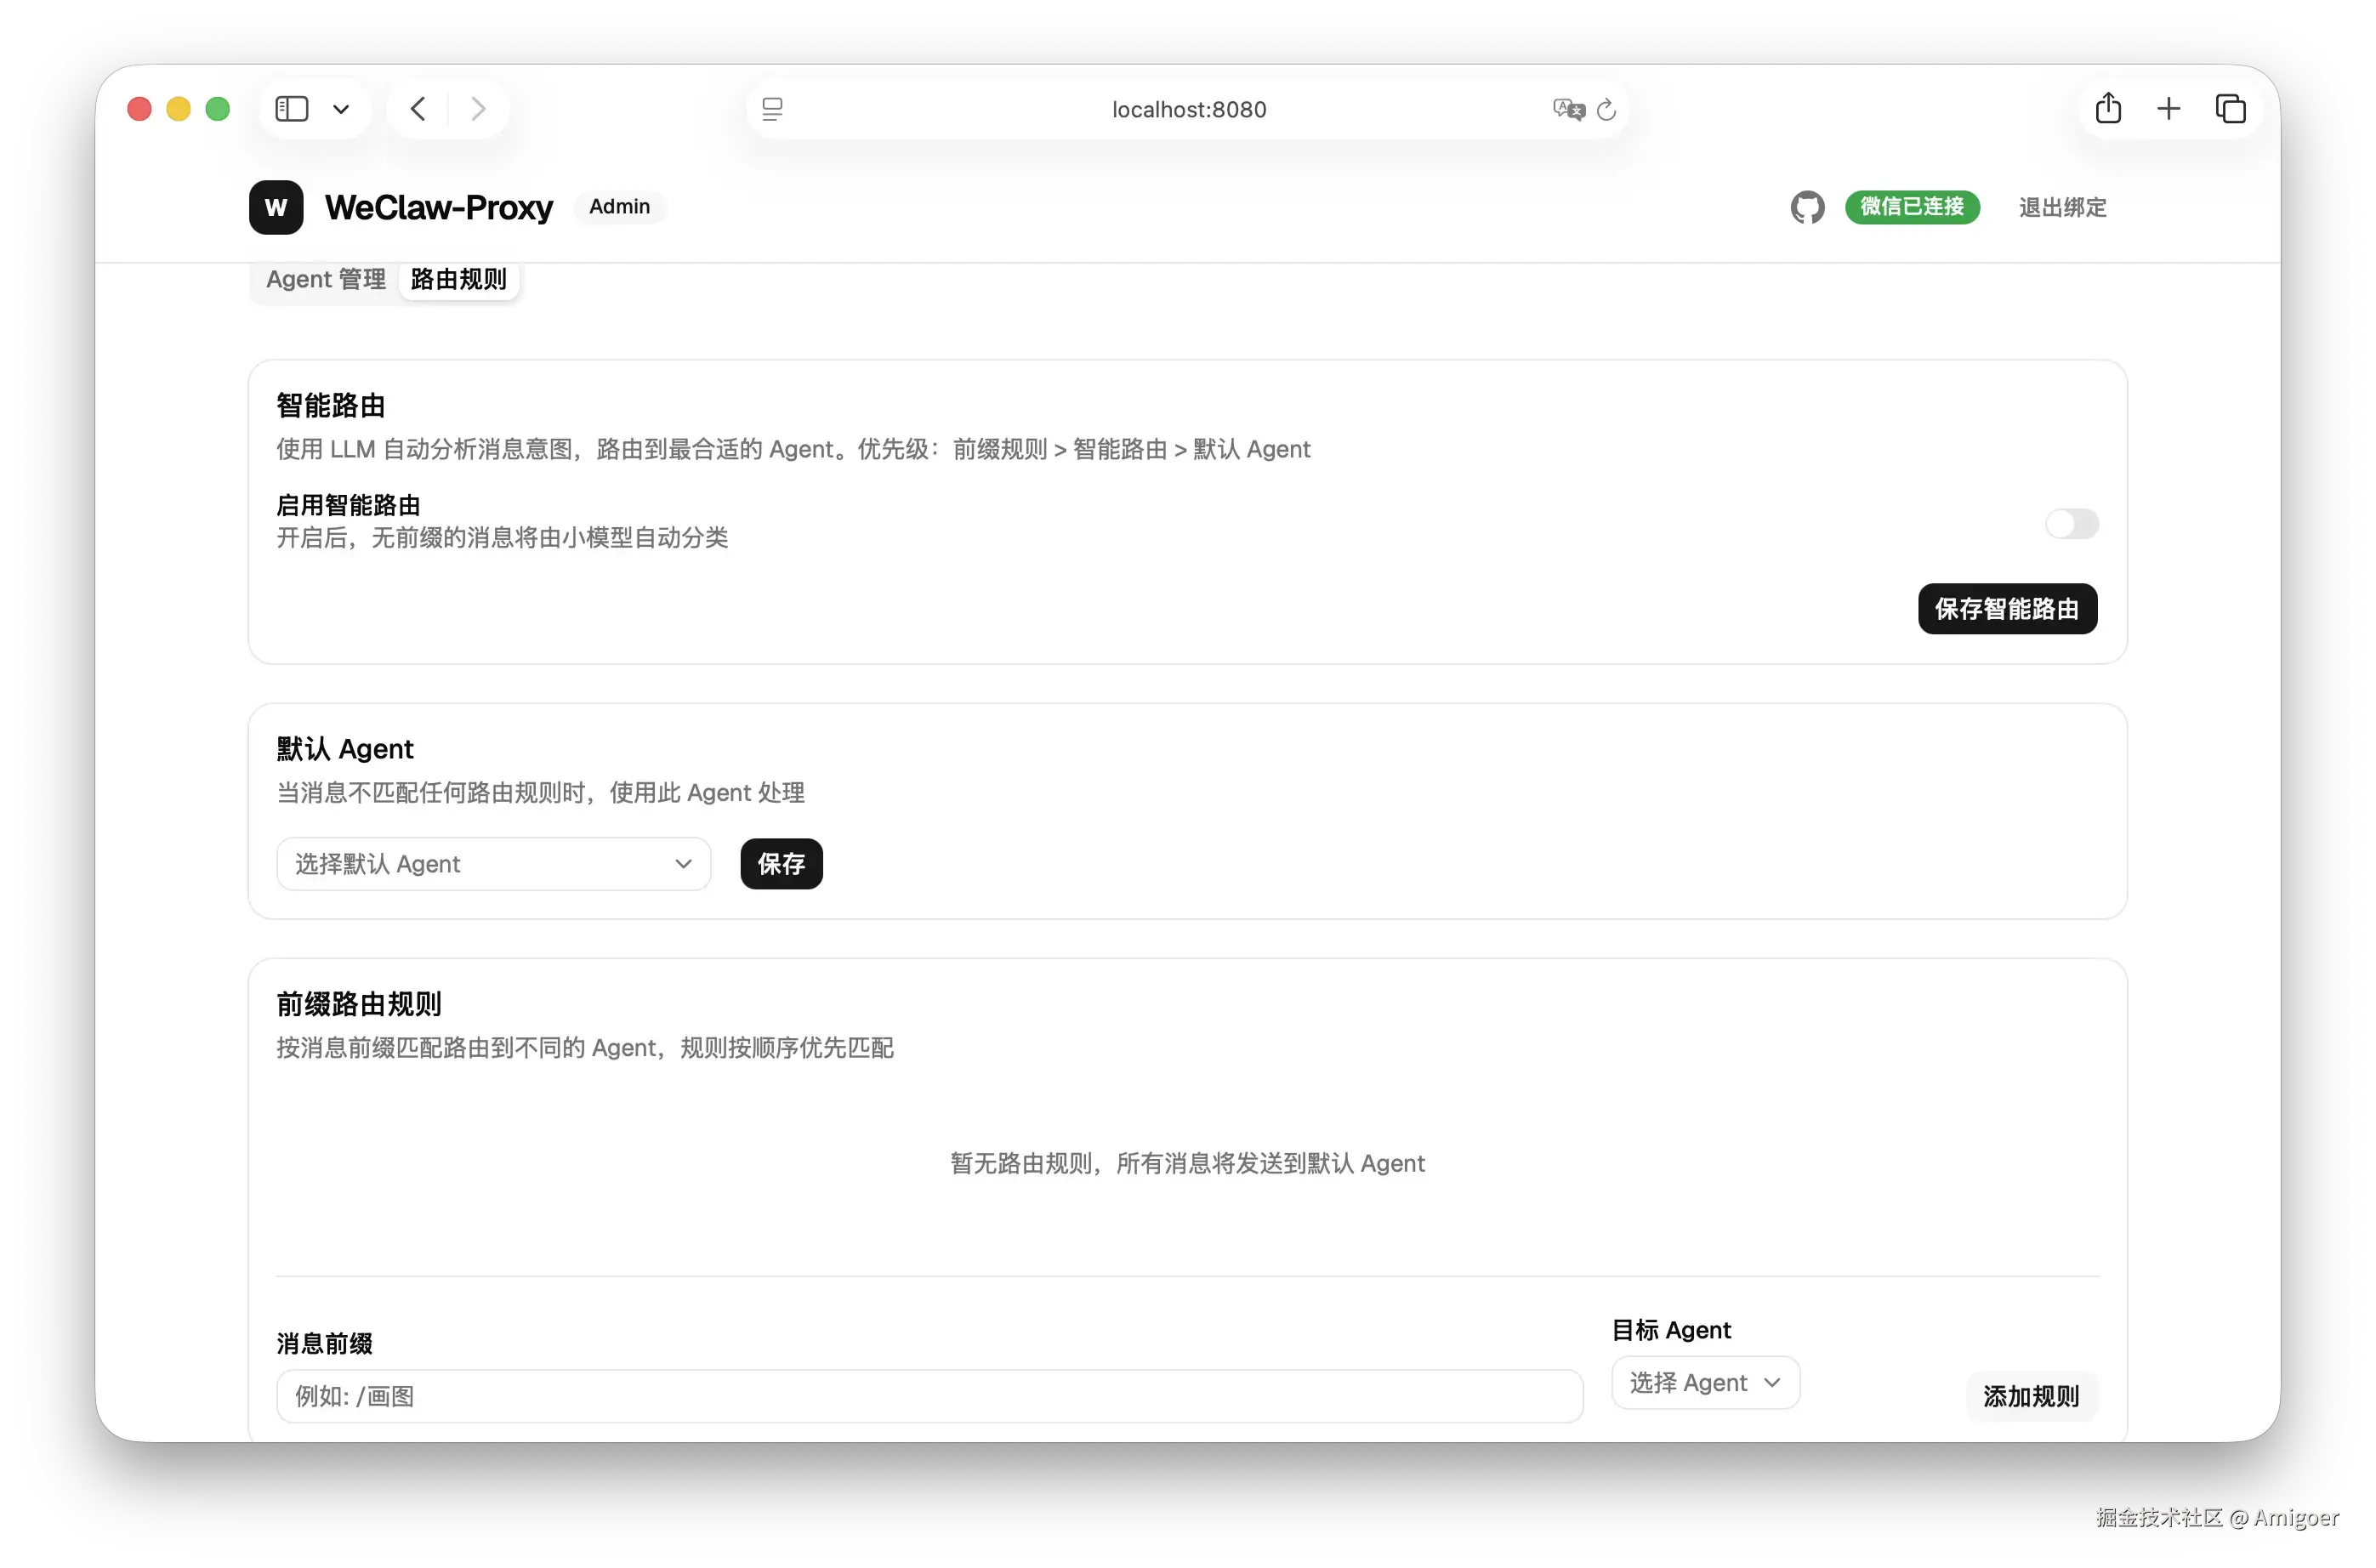The image size is (2376, 1568).
Task: Open the GitHub repository via GitHub icon
Action: [x=1806, y=207]
